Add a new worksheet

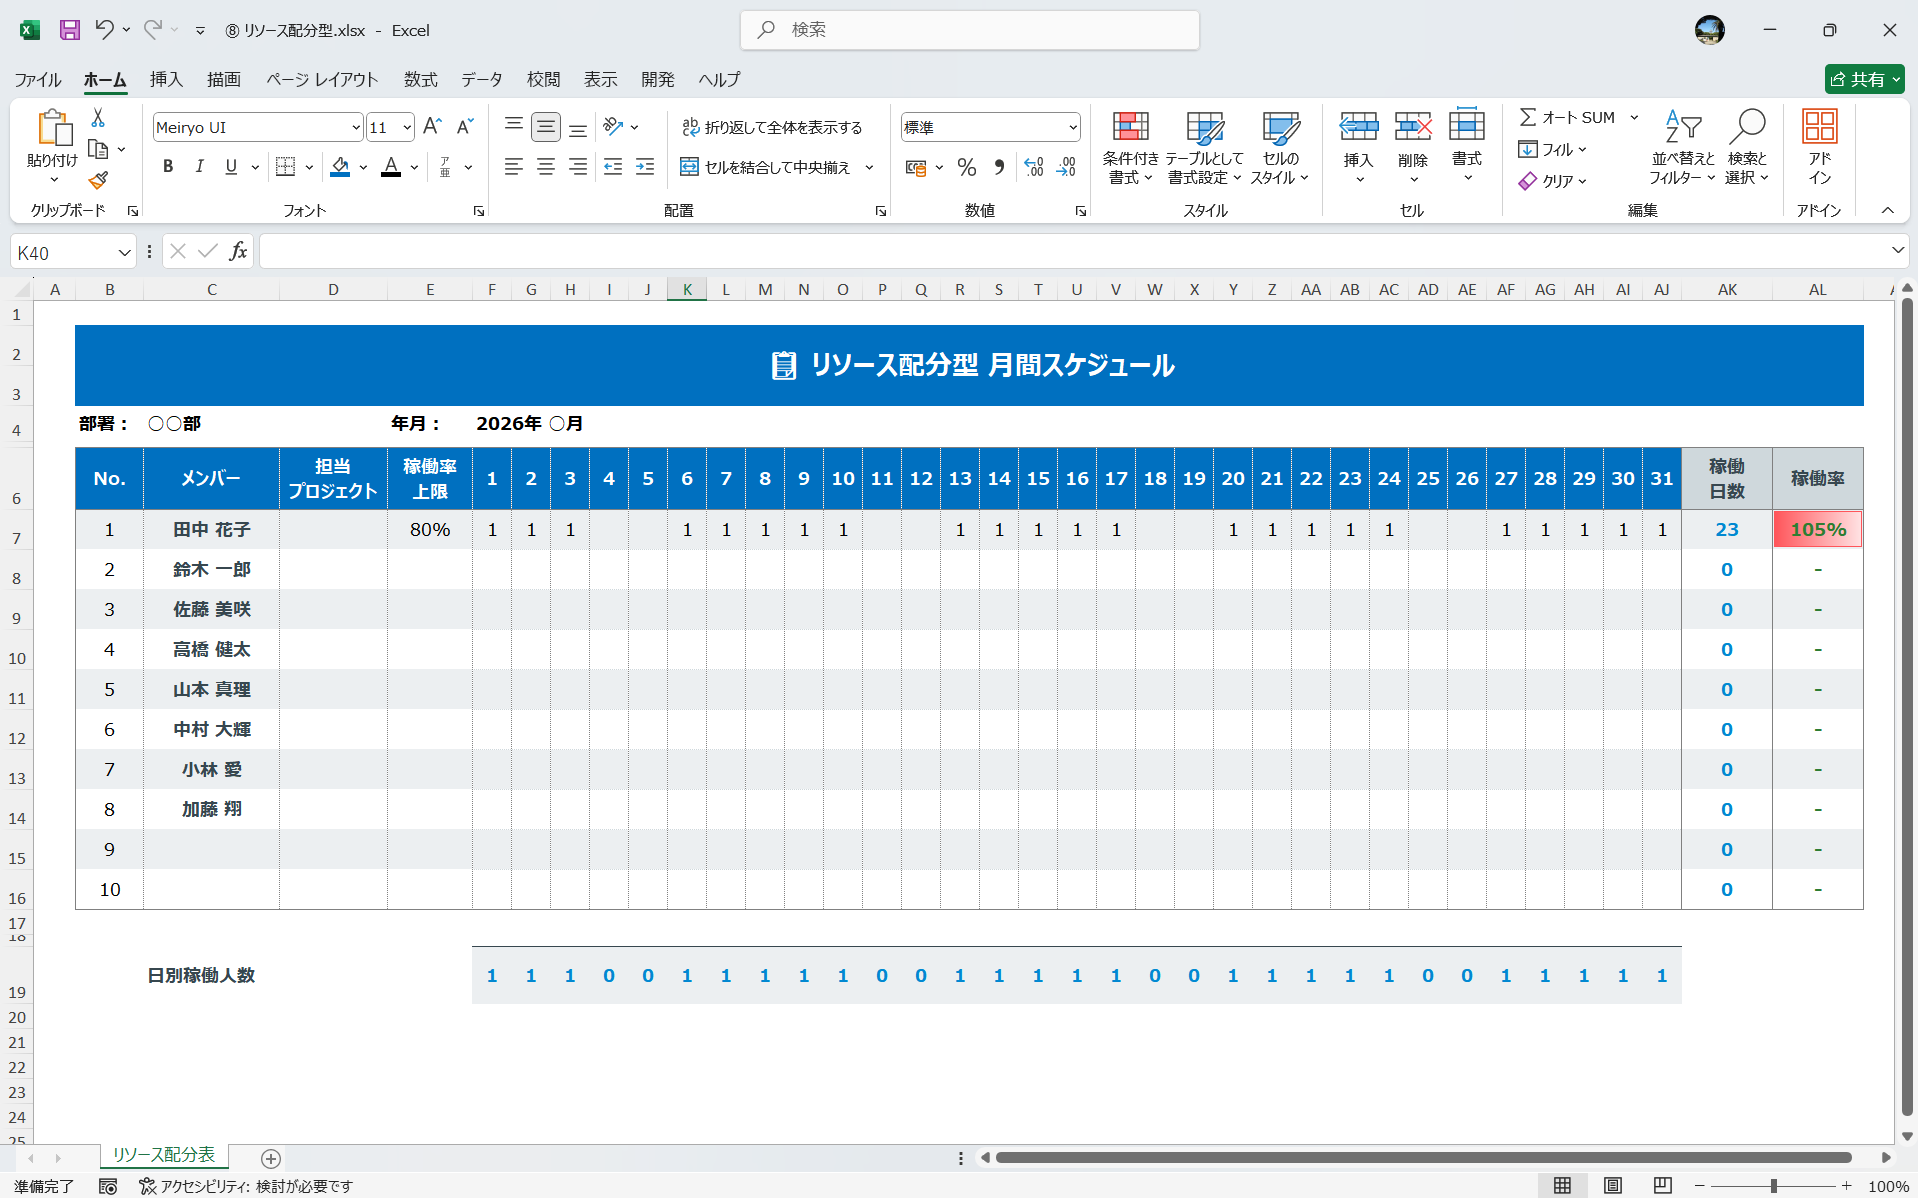(x=269, y=1158)
